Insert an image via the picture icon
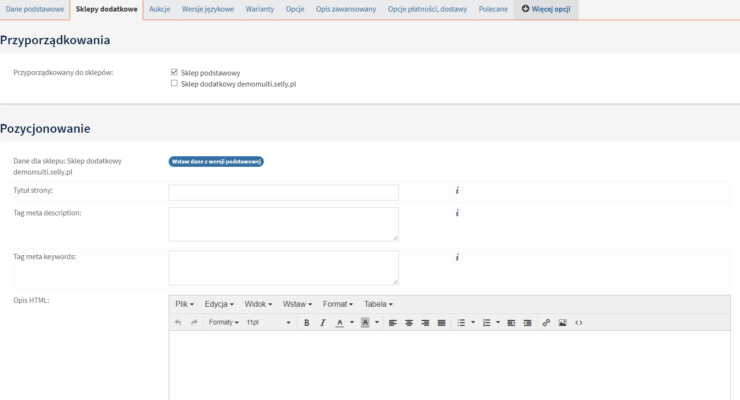Image resolution: width=740 pixels, height=400 pixels. coord(562,323)
